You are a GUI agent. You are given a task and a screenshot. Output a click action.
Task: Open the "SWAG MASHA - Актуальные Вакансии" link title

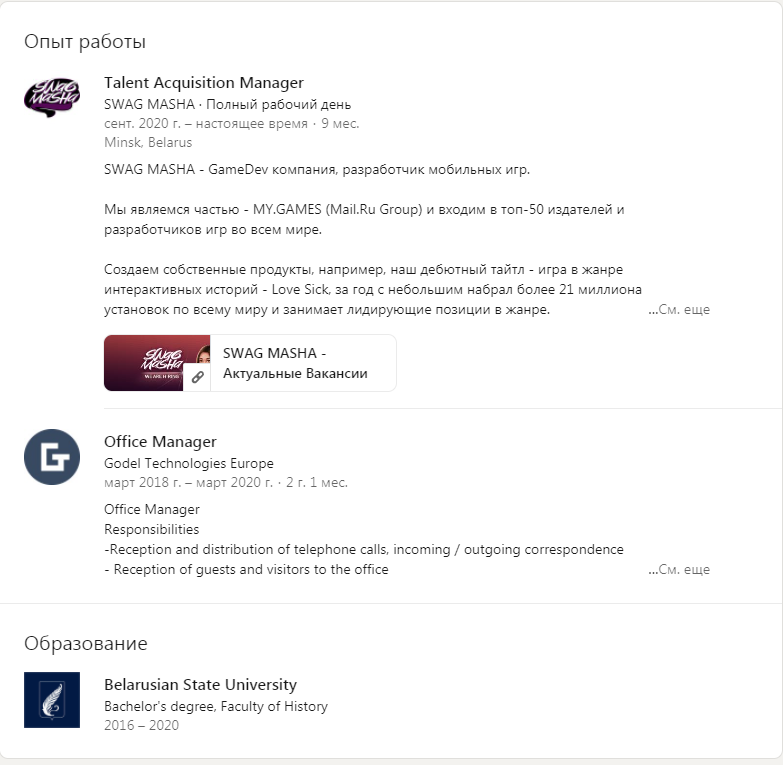point(295,363)
